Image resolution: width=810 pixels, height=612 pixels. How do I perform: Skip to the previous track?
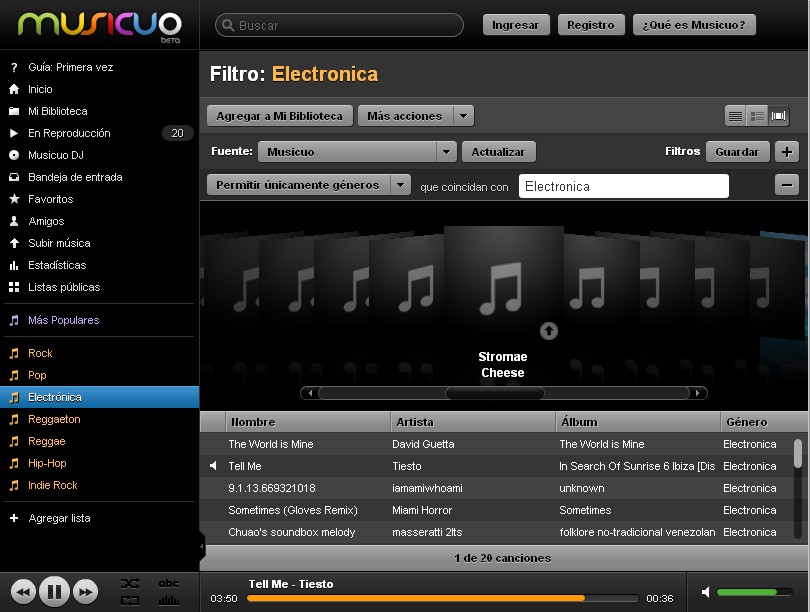[23, 592]
